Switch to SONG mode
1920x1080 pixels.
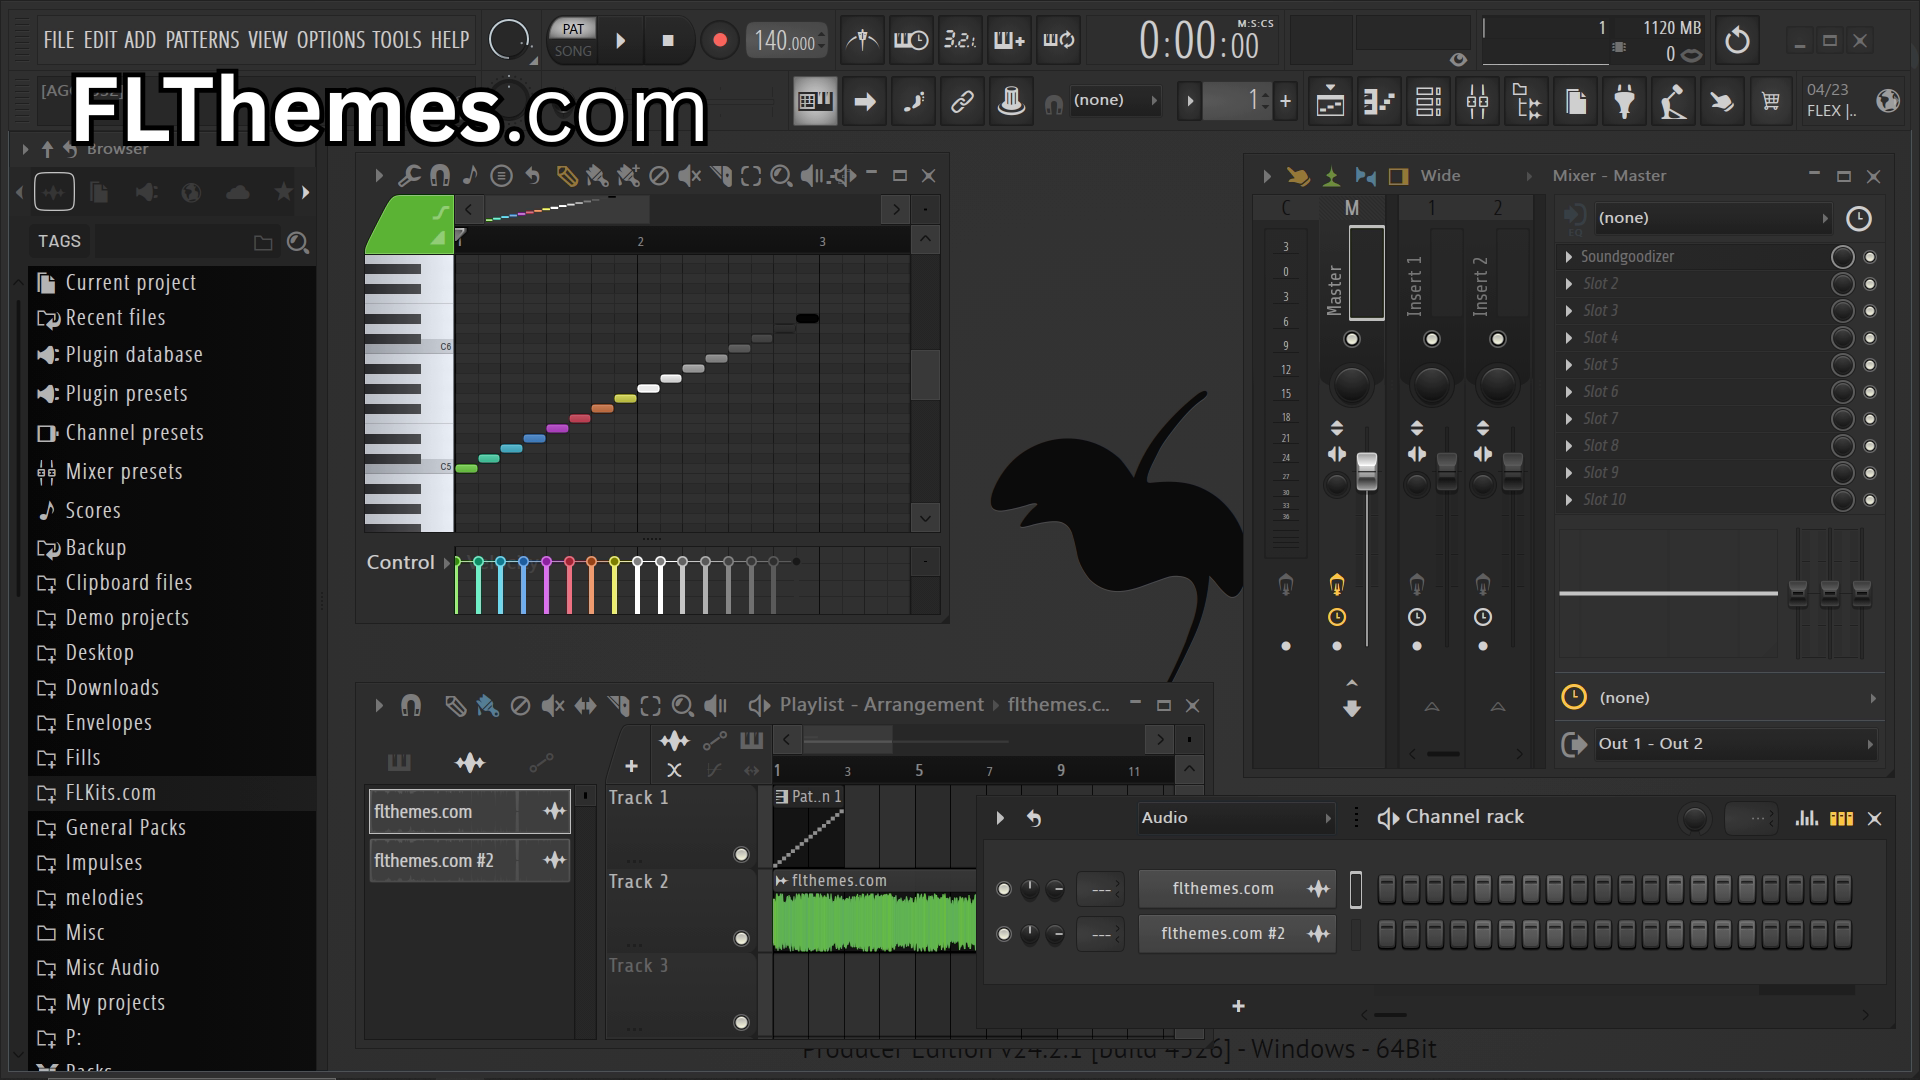click(x=573, y=51)
